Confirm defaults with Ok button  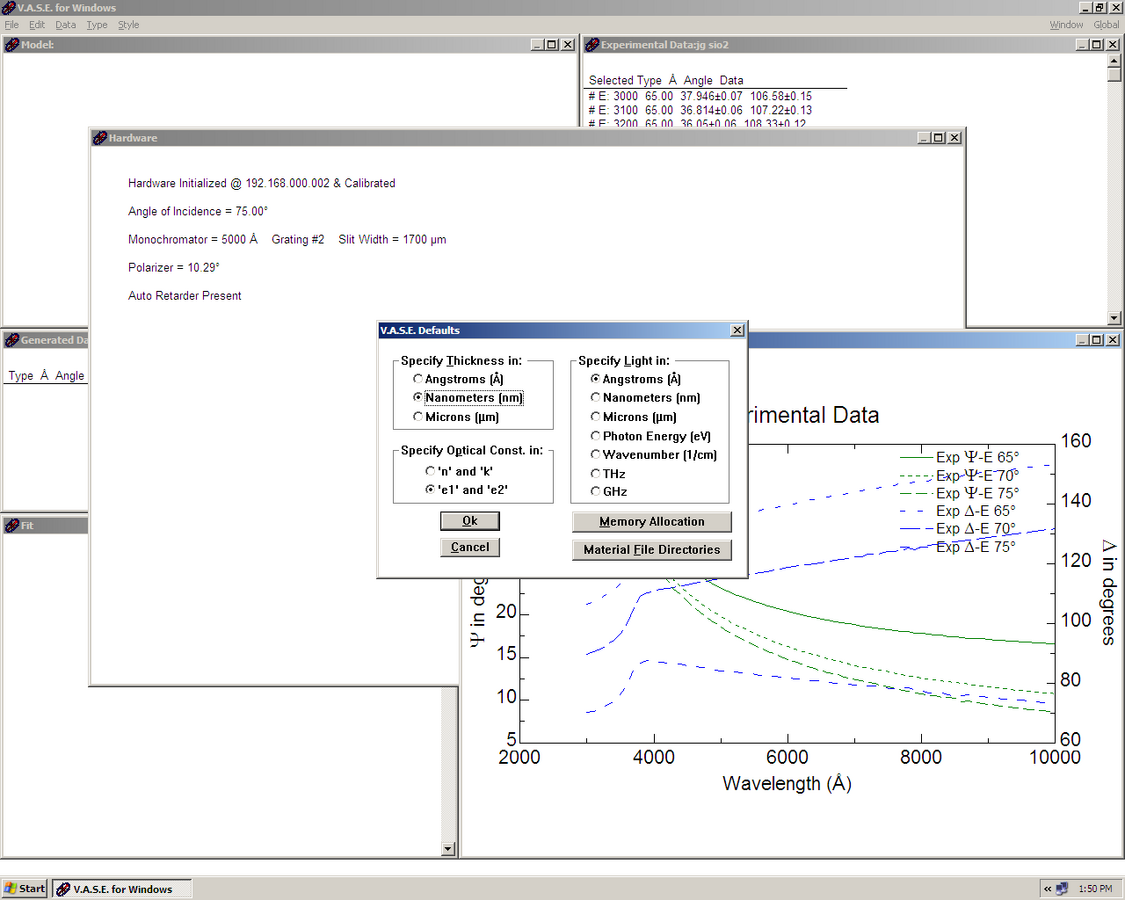(470, 521)
